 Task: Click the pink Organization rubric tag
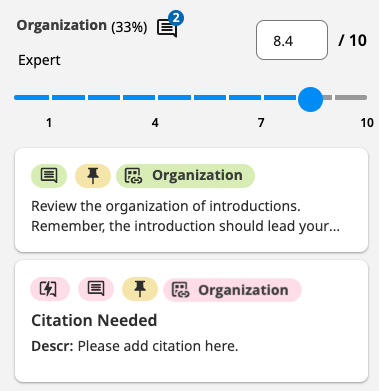tap(232, 290)
